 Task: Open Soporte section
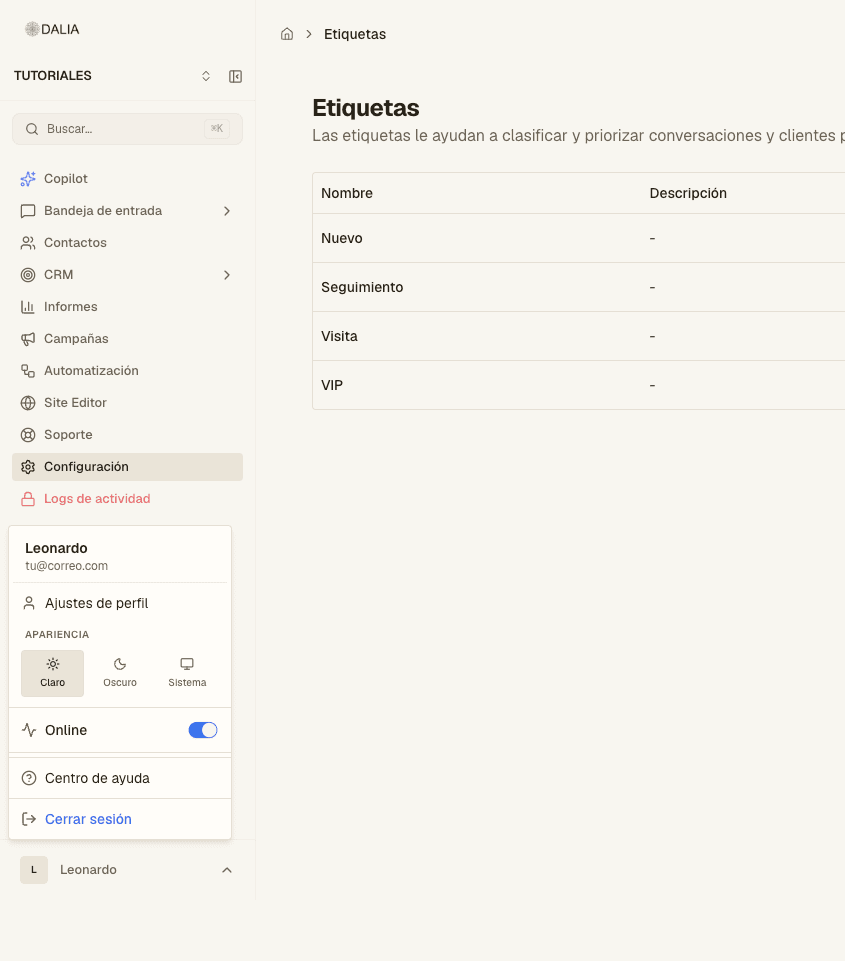tap(68, 435)
